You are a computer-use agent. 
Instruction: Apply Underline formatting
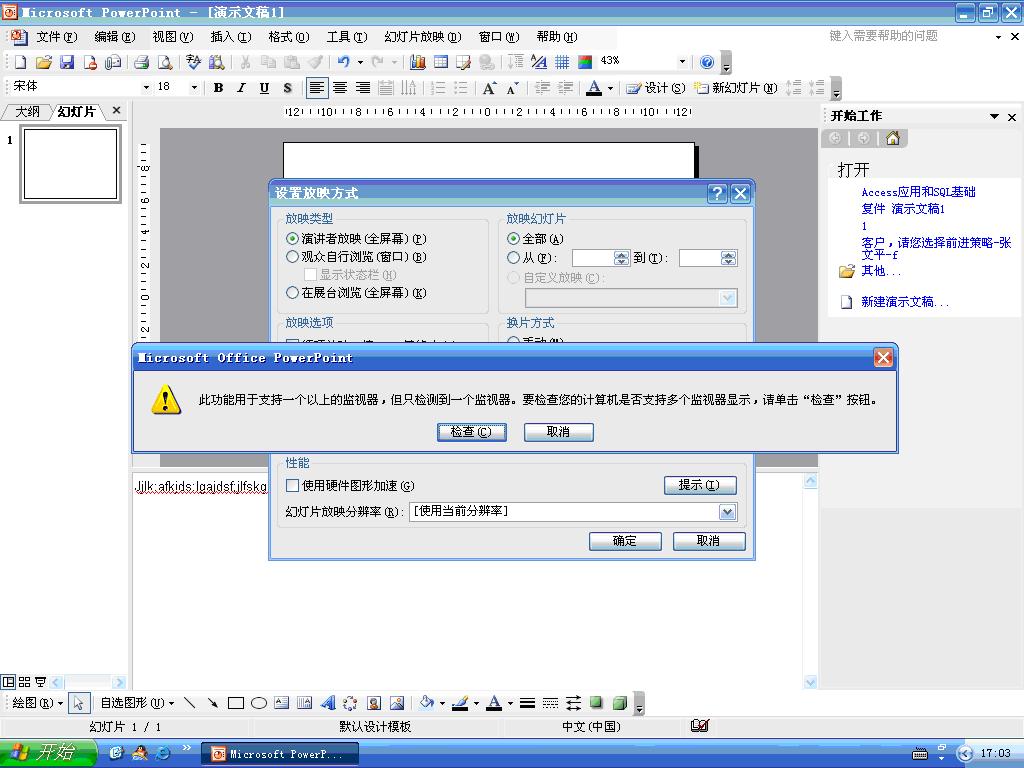(264, 88)
